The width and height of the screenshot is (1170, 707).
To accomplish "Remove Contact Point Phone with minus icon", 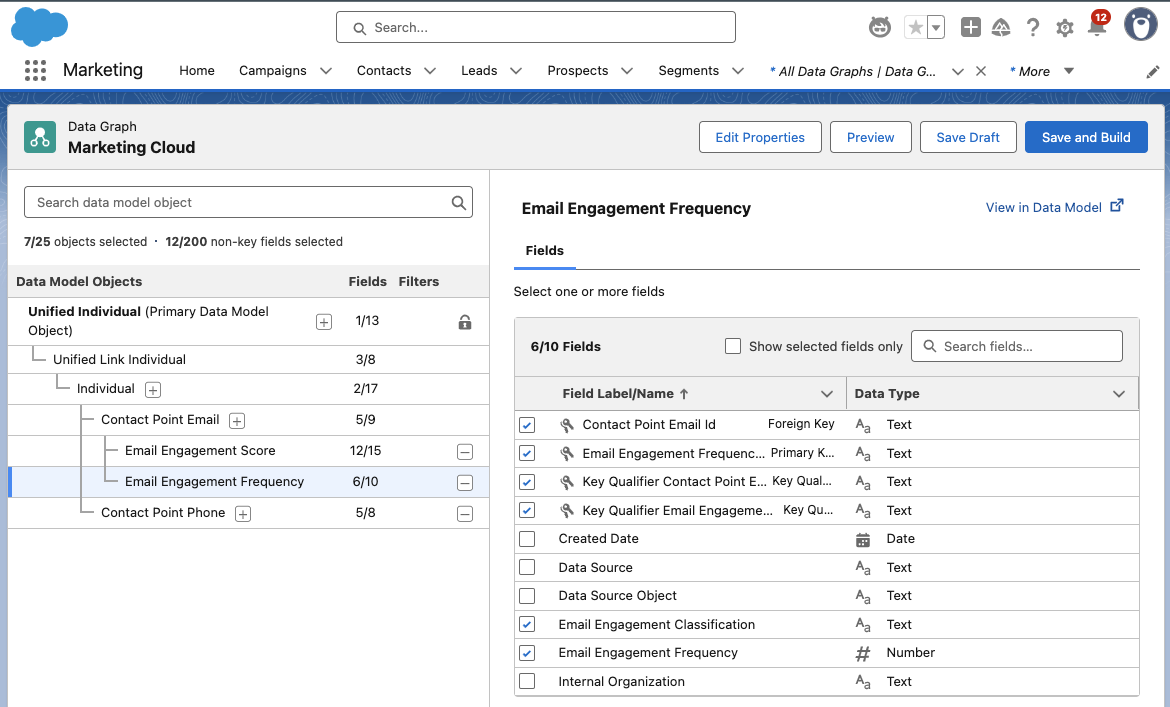I will coord(465,514).
